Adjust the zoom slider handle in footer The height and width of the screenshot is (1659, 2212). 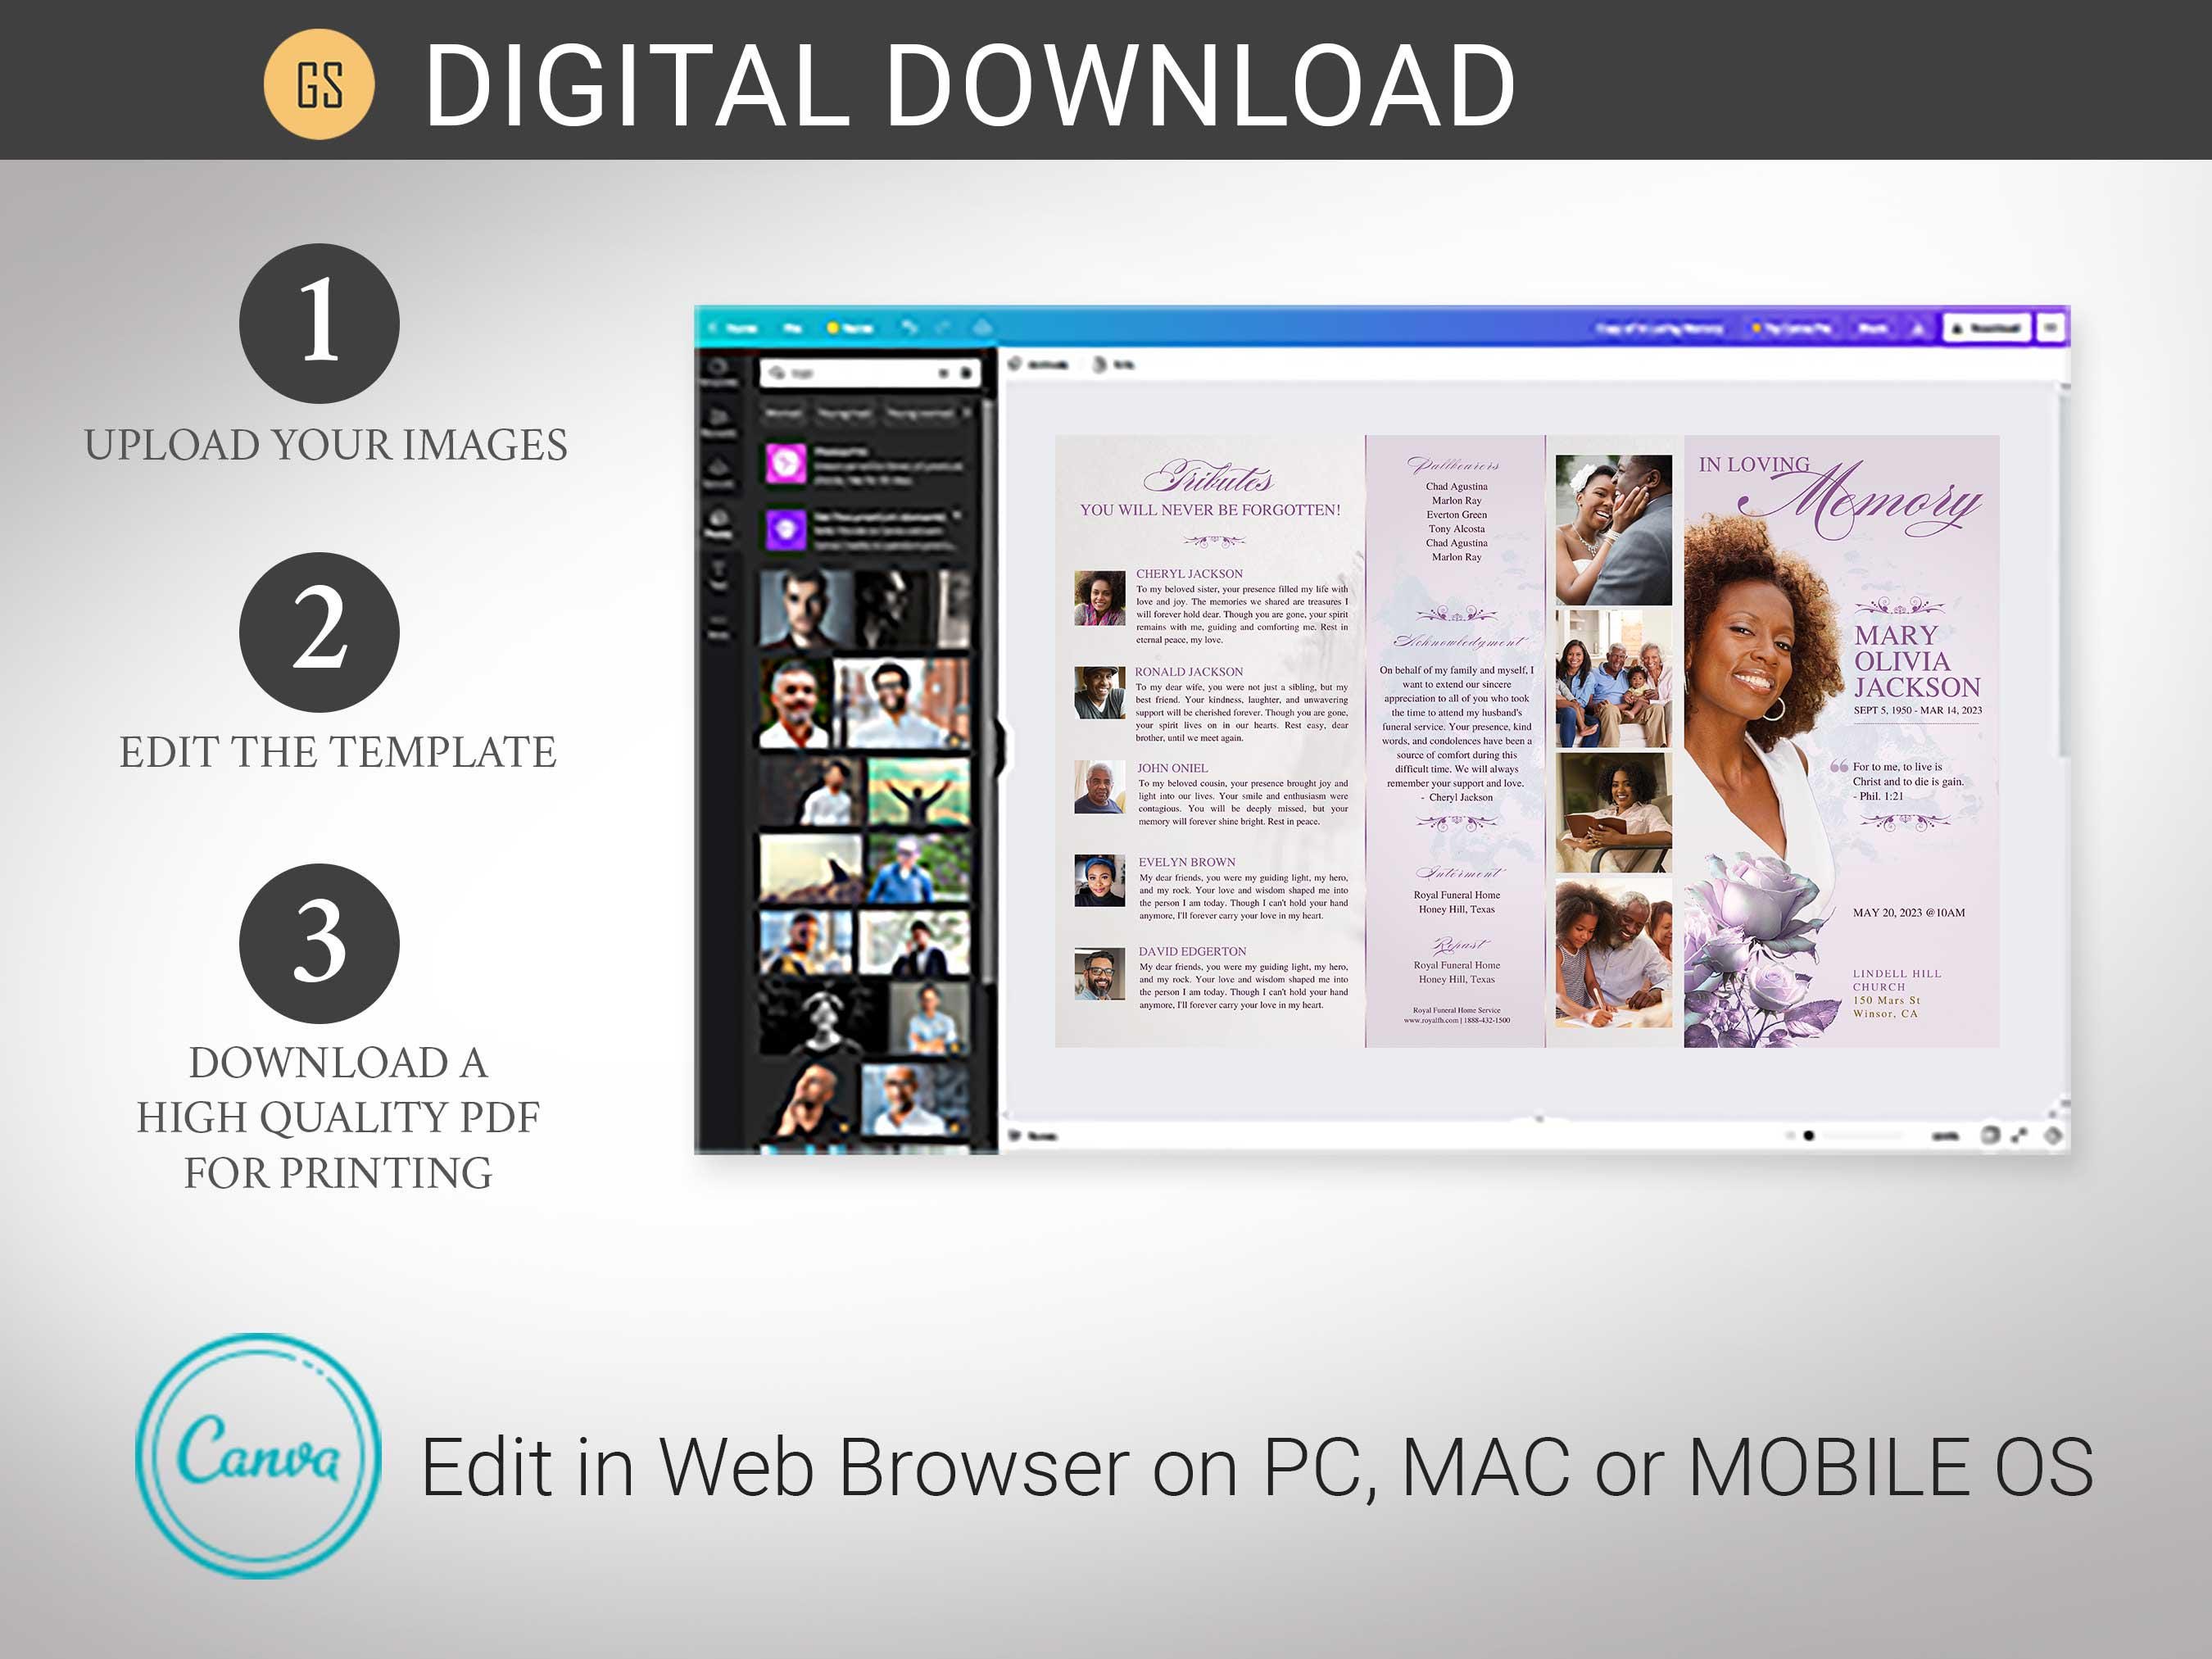pyautogui.click(x=1808, y=1136)
